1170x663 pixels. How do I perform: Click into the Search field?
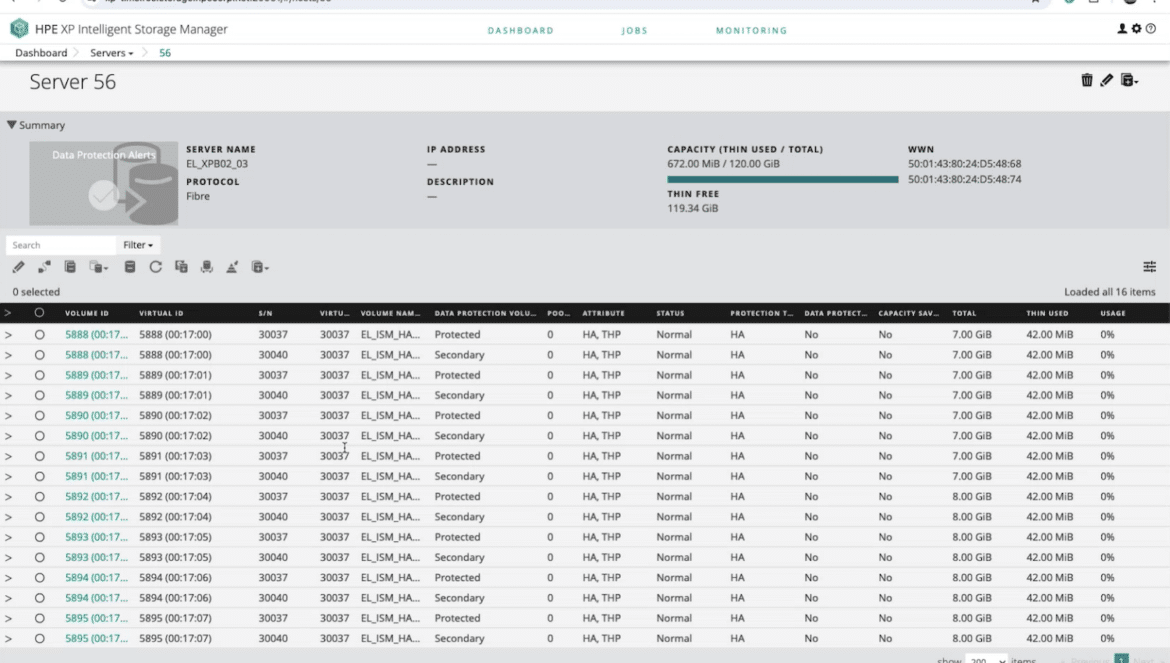(61, 245)
